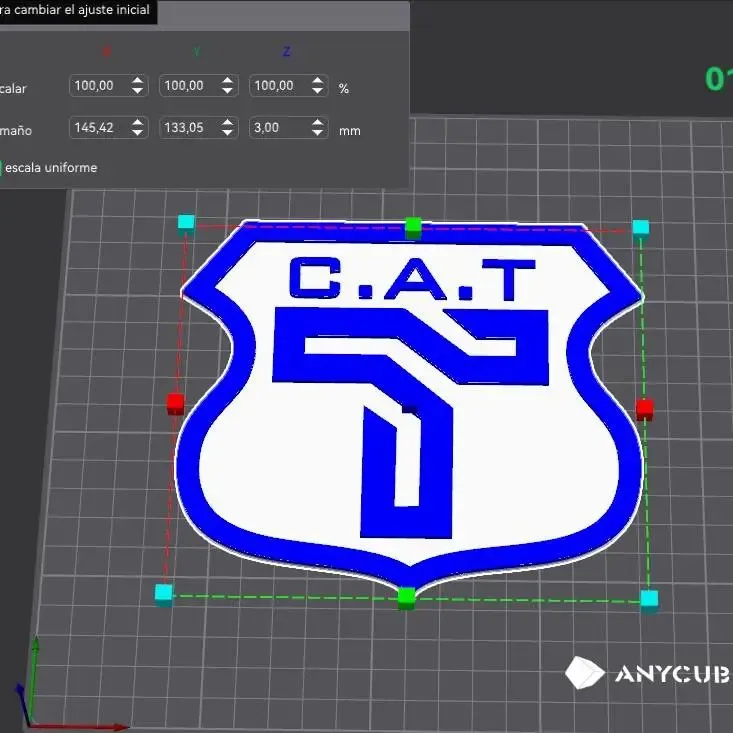Click the Z size field showing 3,00
The width and height of the screenshot is (733, 733).
click(289, 128)
